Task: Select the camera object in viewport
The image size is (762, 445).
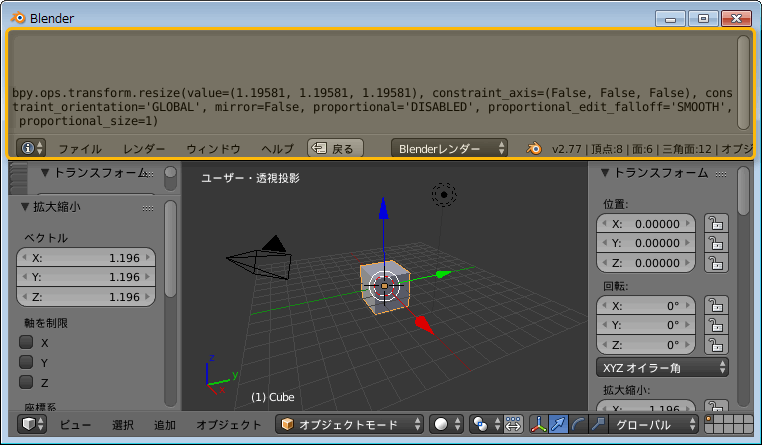Action: [x=260, y=259]
